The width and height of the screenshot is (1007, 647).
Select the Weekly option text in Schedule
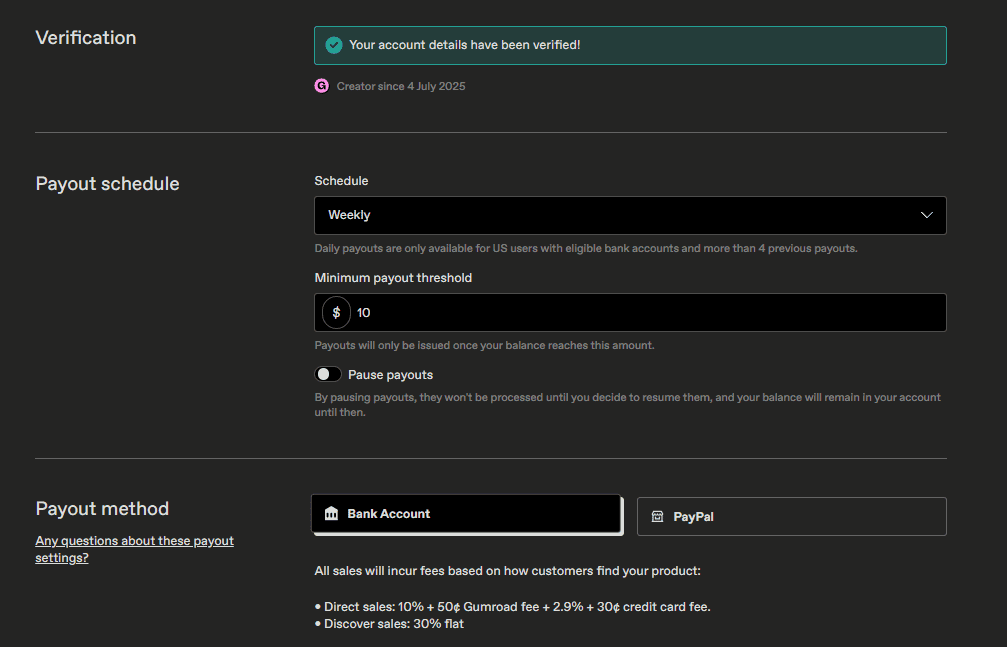click(x=349, y=215)
